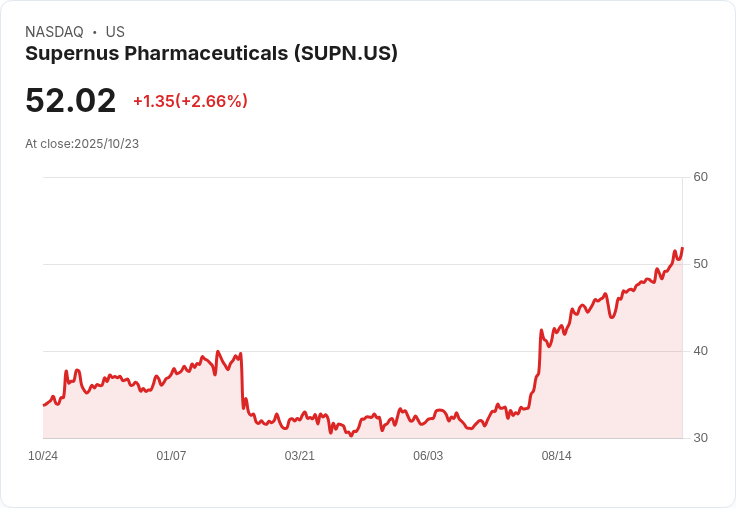Click the 52.02 current price
Screen dimensions: 736x508
(x=70, y=101)
